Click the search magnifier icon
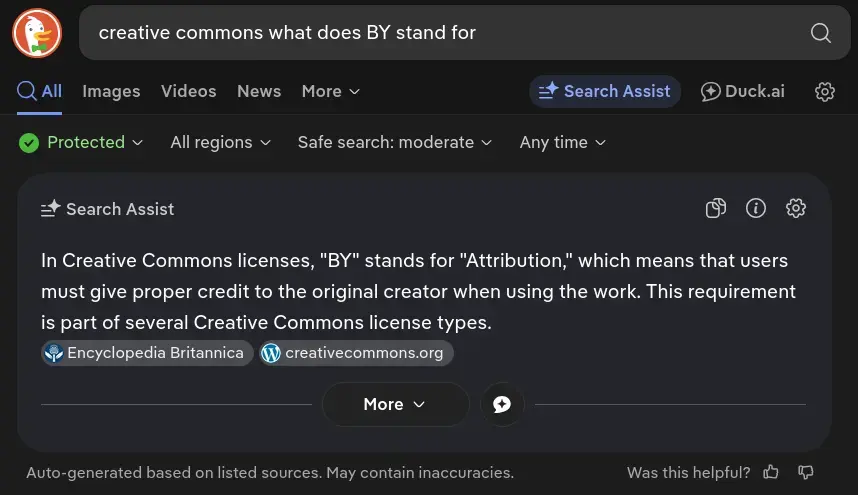This screenshot has width=858, height=495. (x=821, y=33)
